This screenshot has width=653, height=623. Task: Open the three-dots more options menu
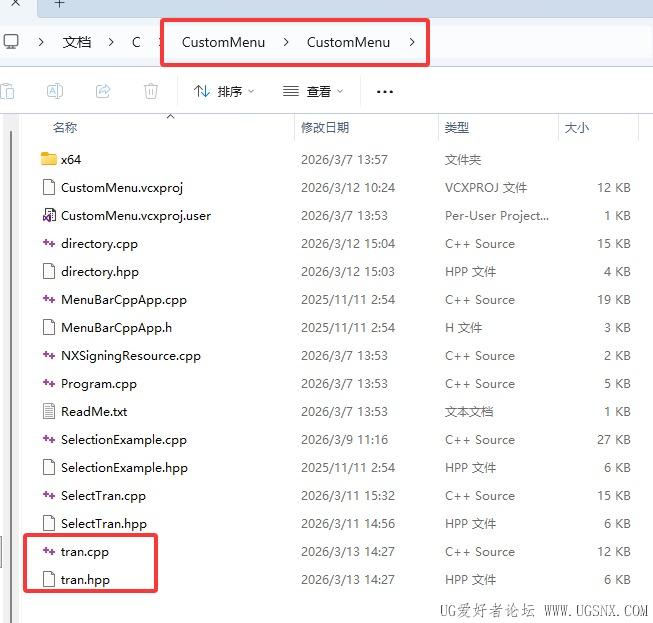coord(384,92)
